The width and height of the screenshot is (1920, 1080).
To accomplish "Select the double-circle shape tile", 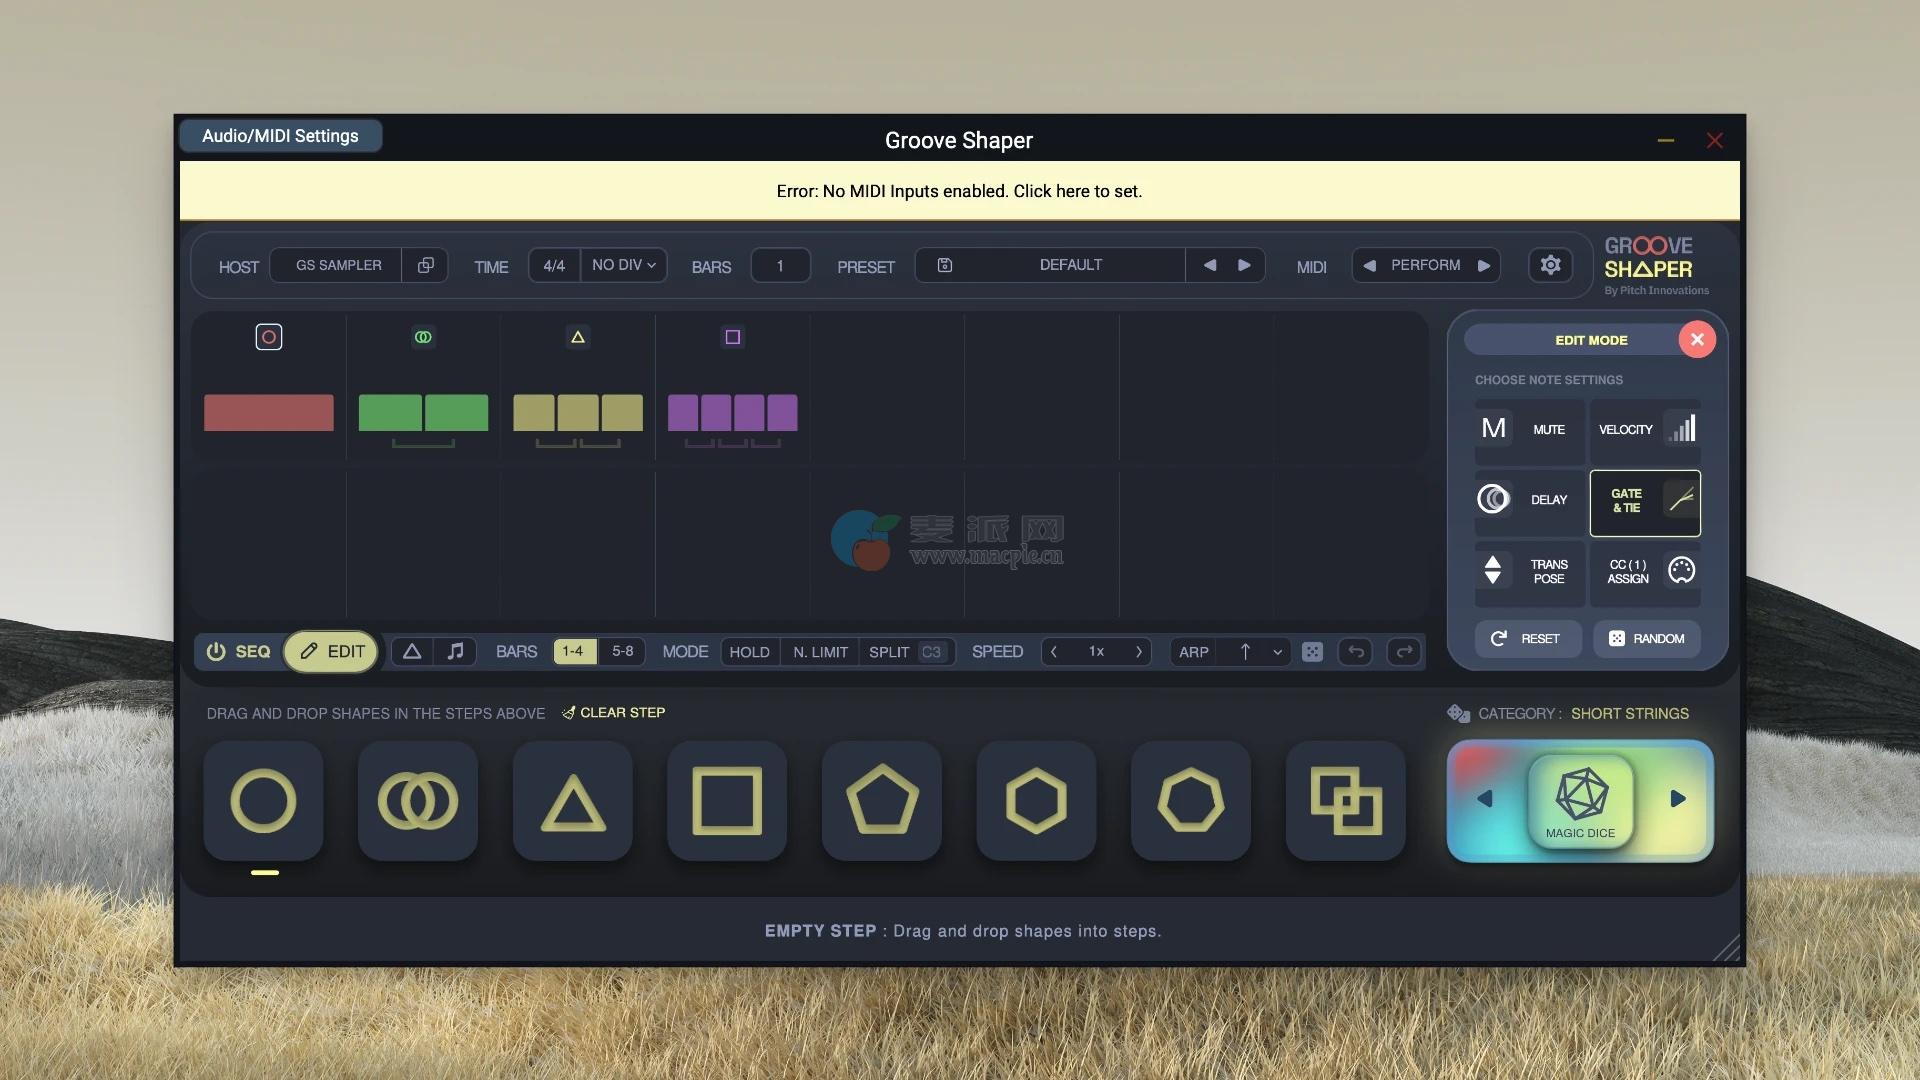I will [418, 801].
